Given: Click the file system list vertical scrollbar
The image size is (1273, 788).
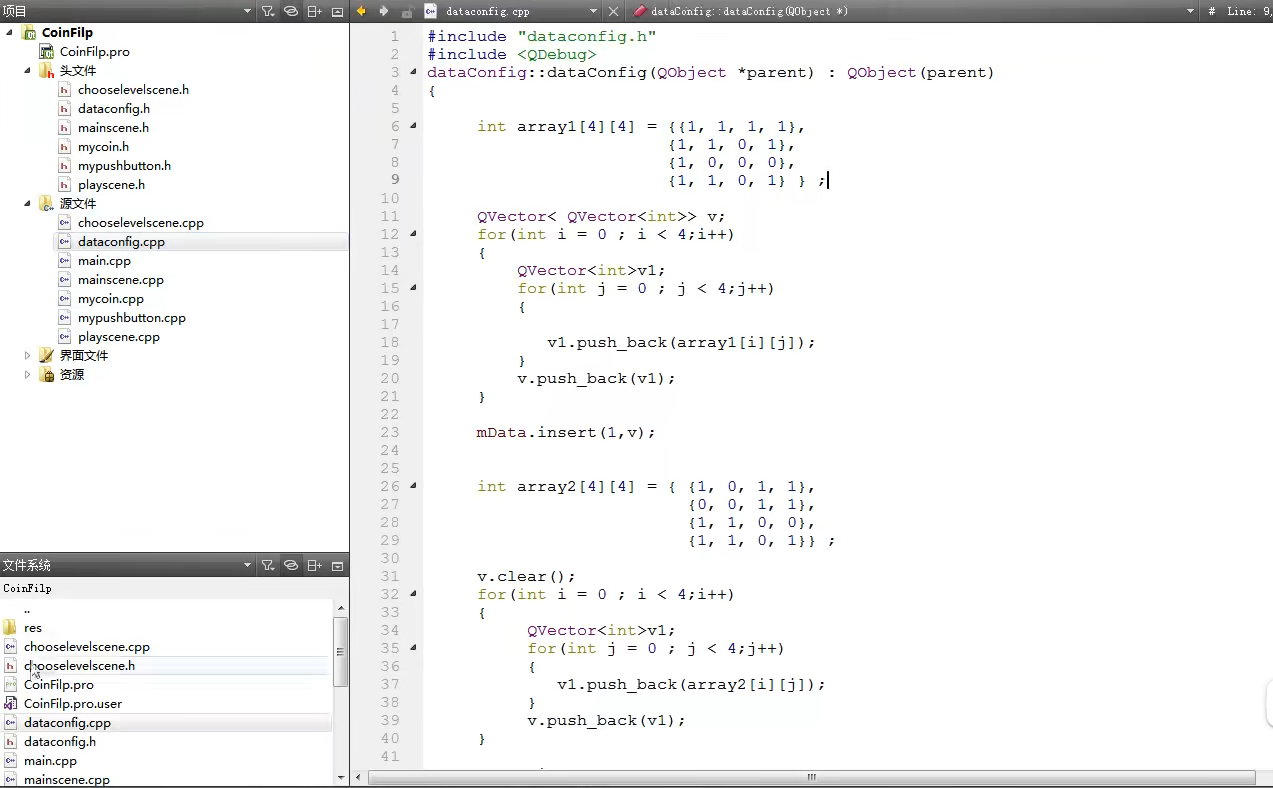Looking at the screenshot, I should (341, 651).
